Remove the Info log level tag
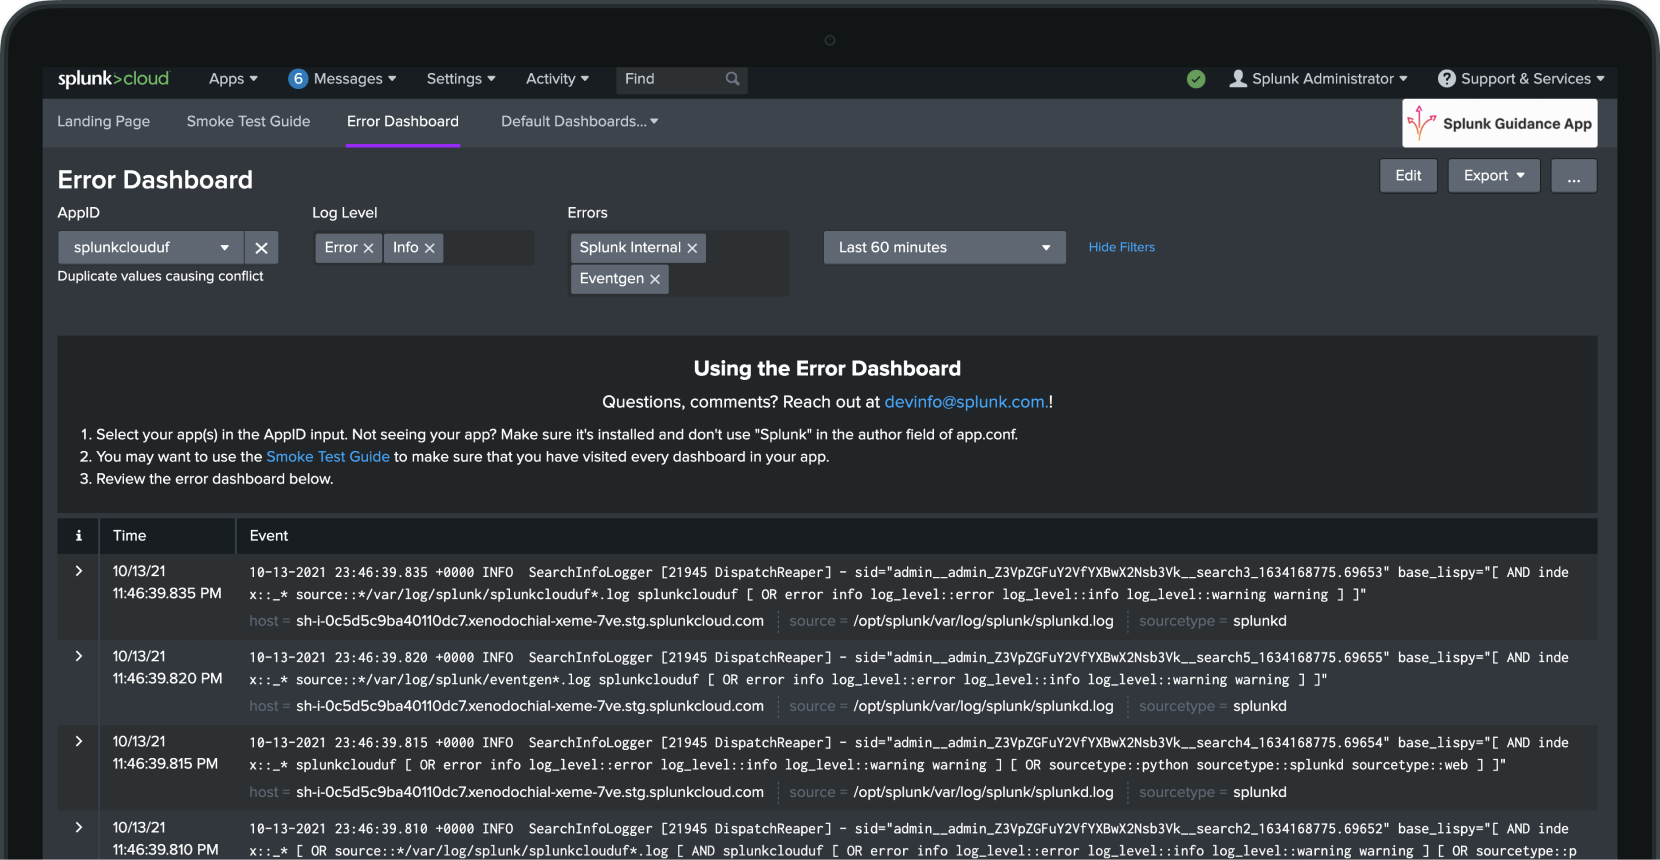 click(x=429, y=248)
